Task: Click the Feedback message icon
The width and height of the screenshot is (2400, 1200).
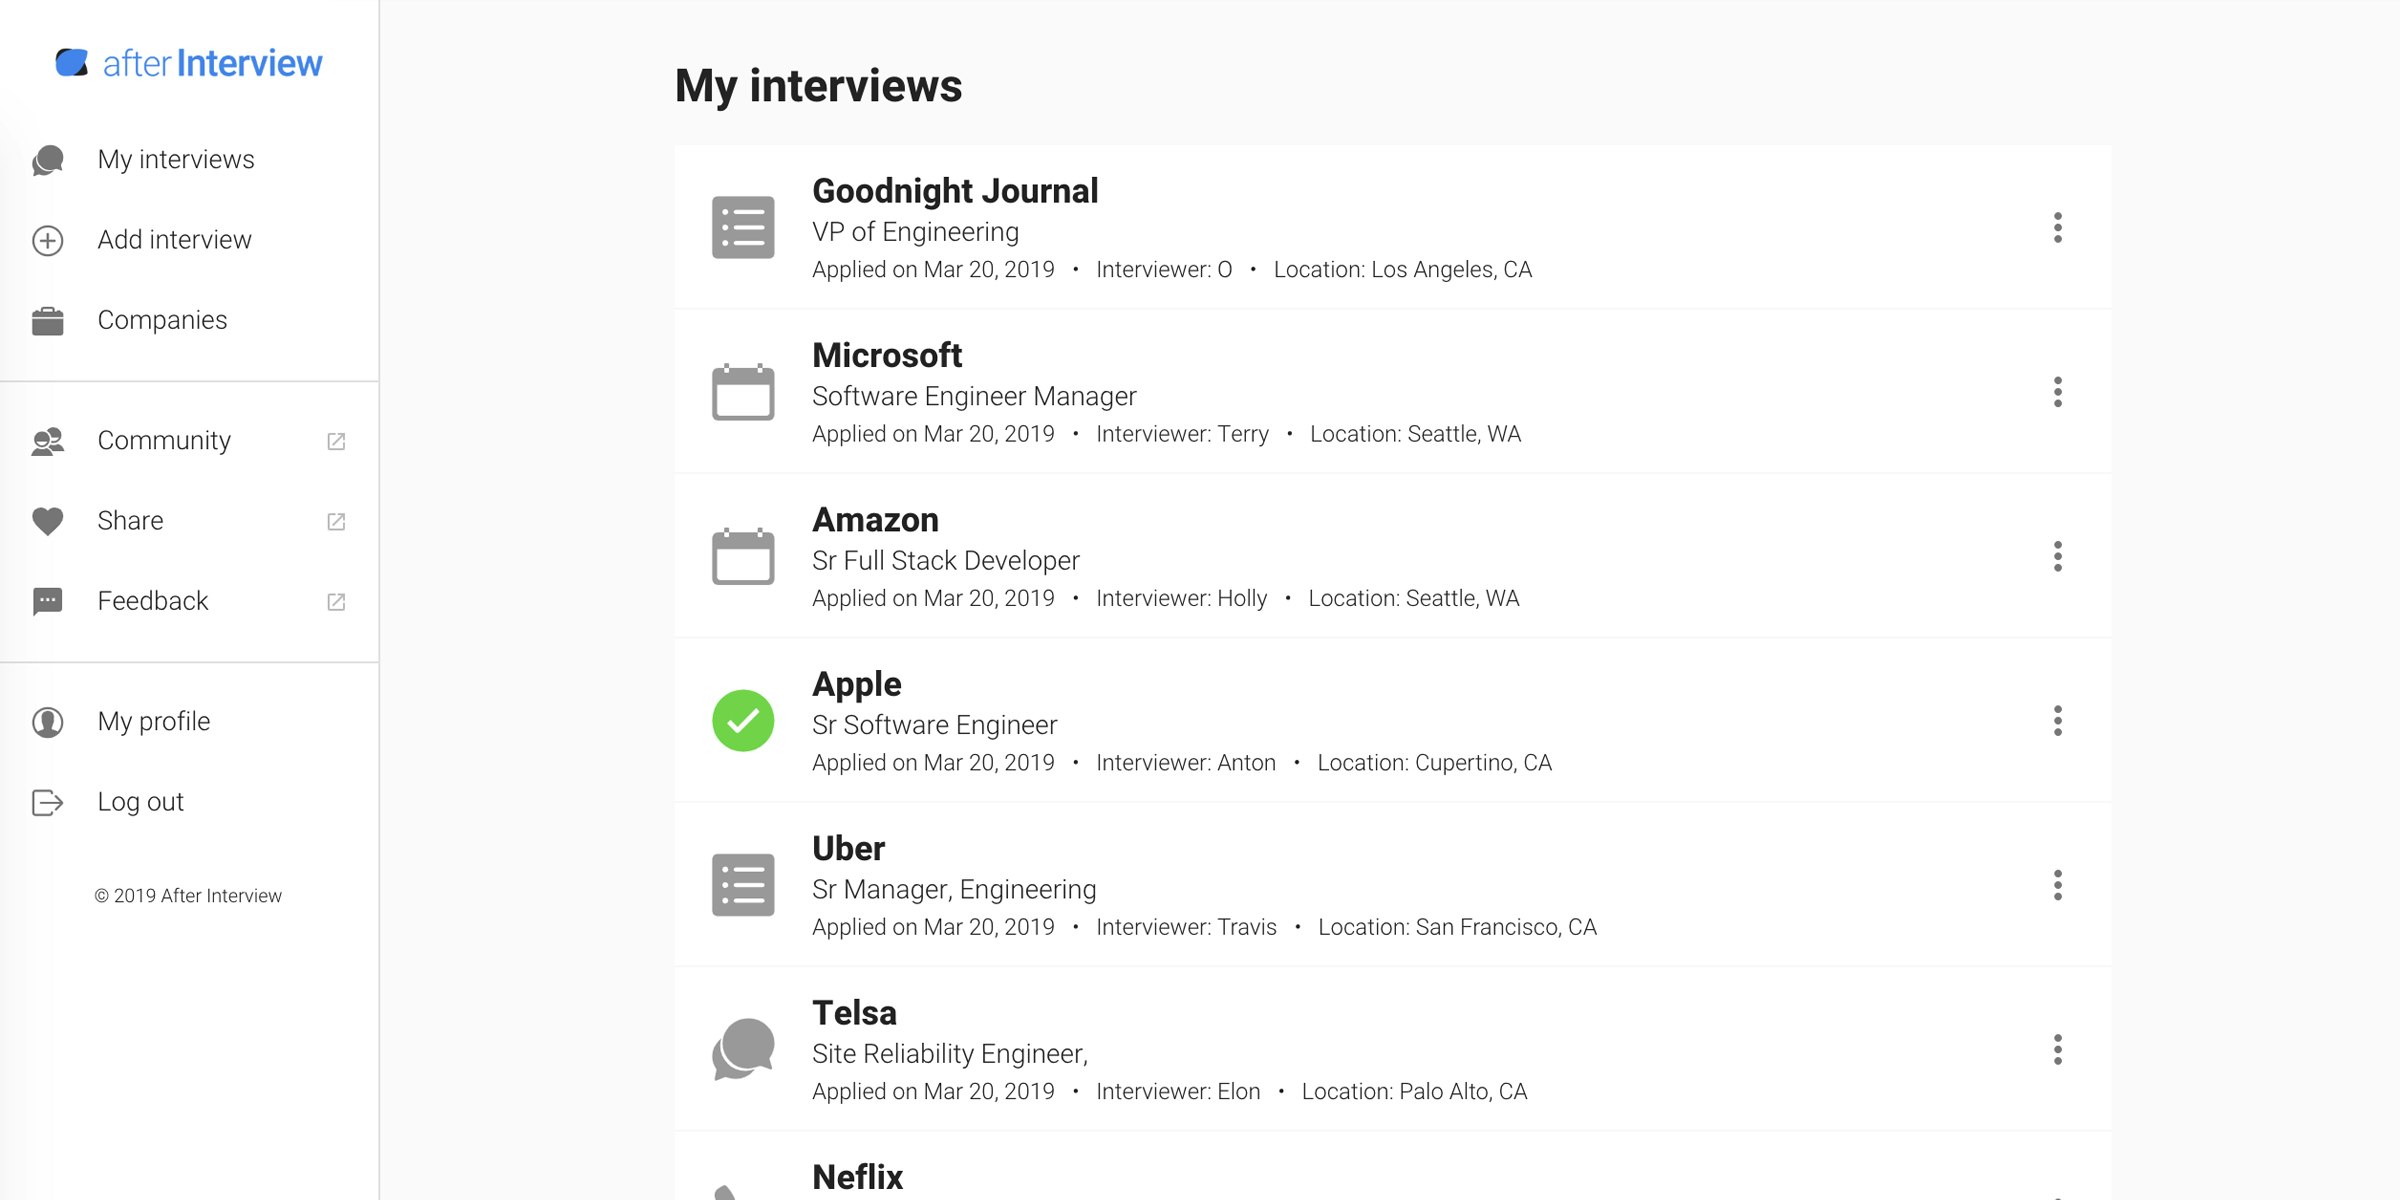Action: pyautogui.click(x=48, y=601)
